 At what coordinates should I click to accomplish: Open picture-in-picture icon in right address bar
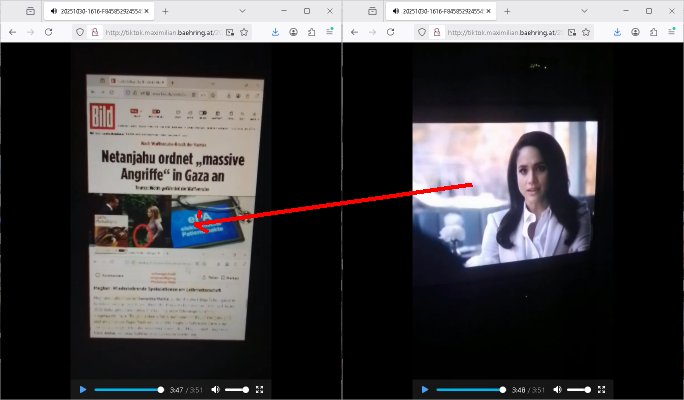click(x=570, y=32)
